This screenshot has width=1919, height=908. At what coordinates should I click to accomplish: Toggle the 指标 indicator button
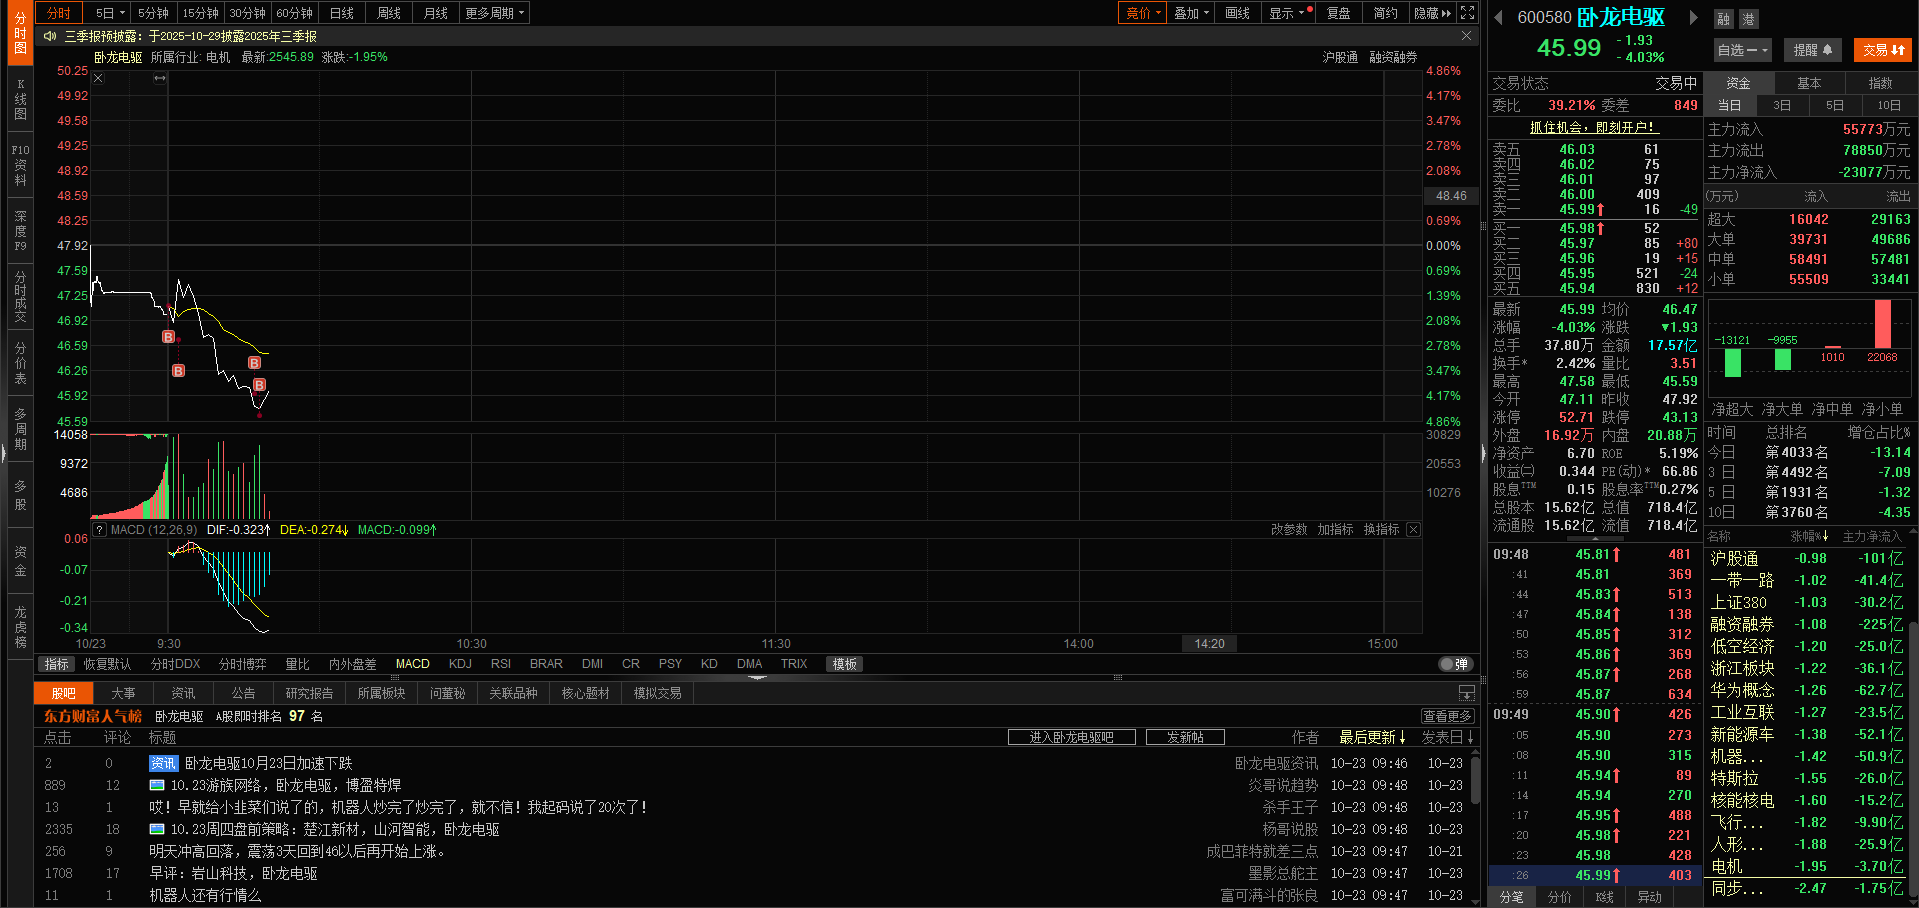click(56, 664)
